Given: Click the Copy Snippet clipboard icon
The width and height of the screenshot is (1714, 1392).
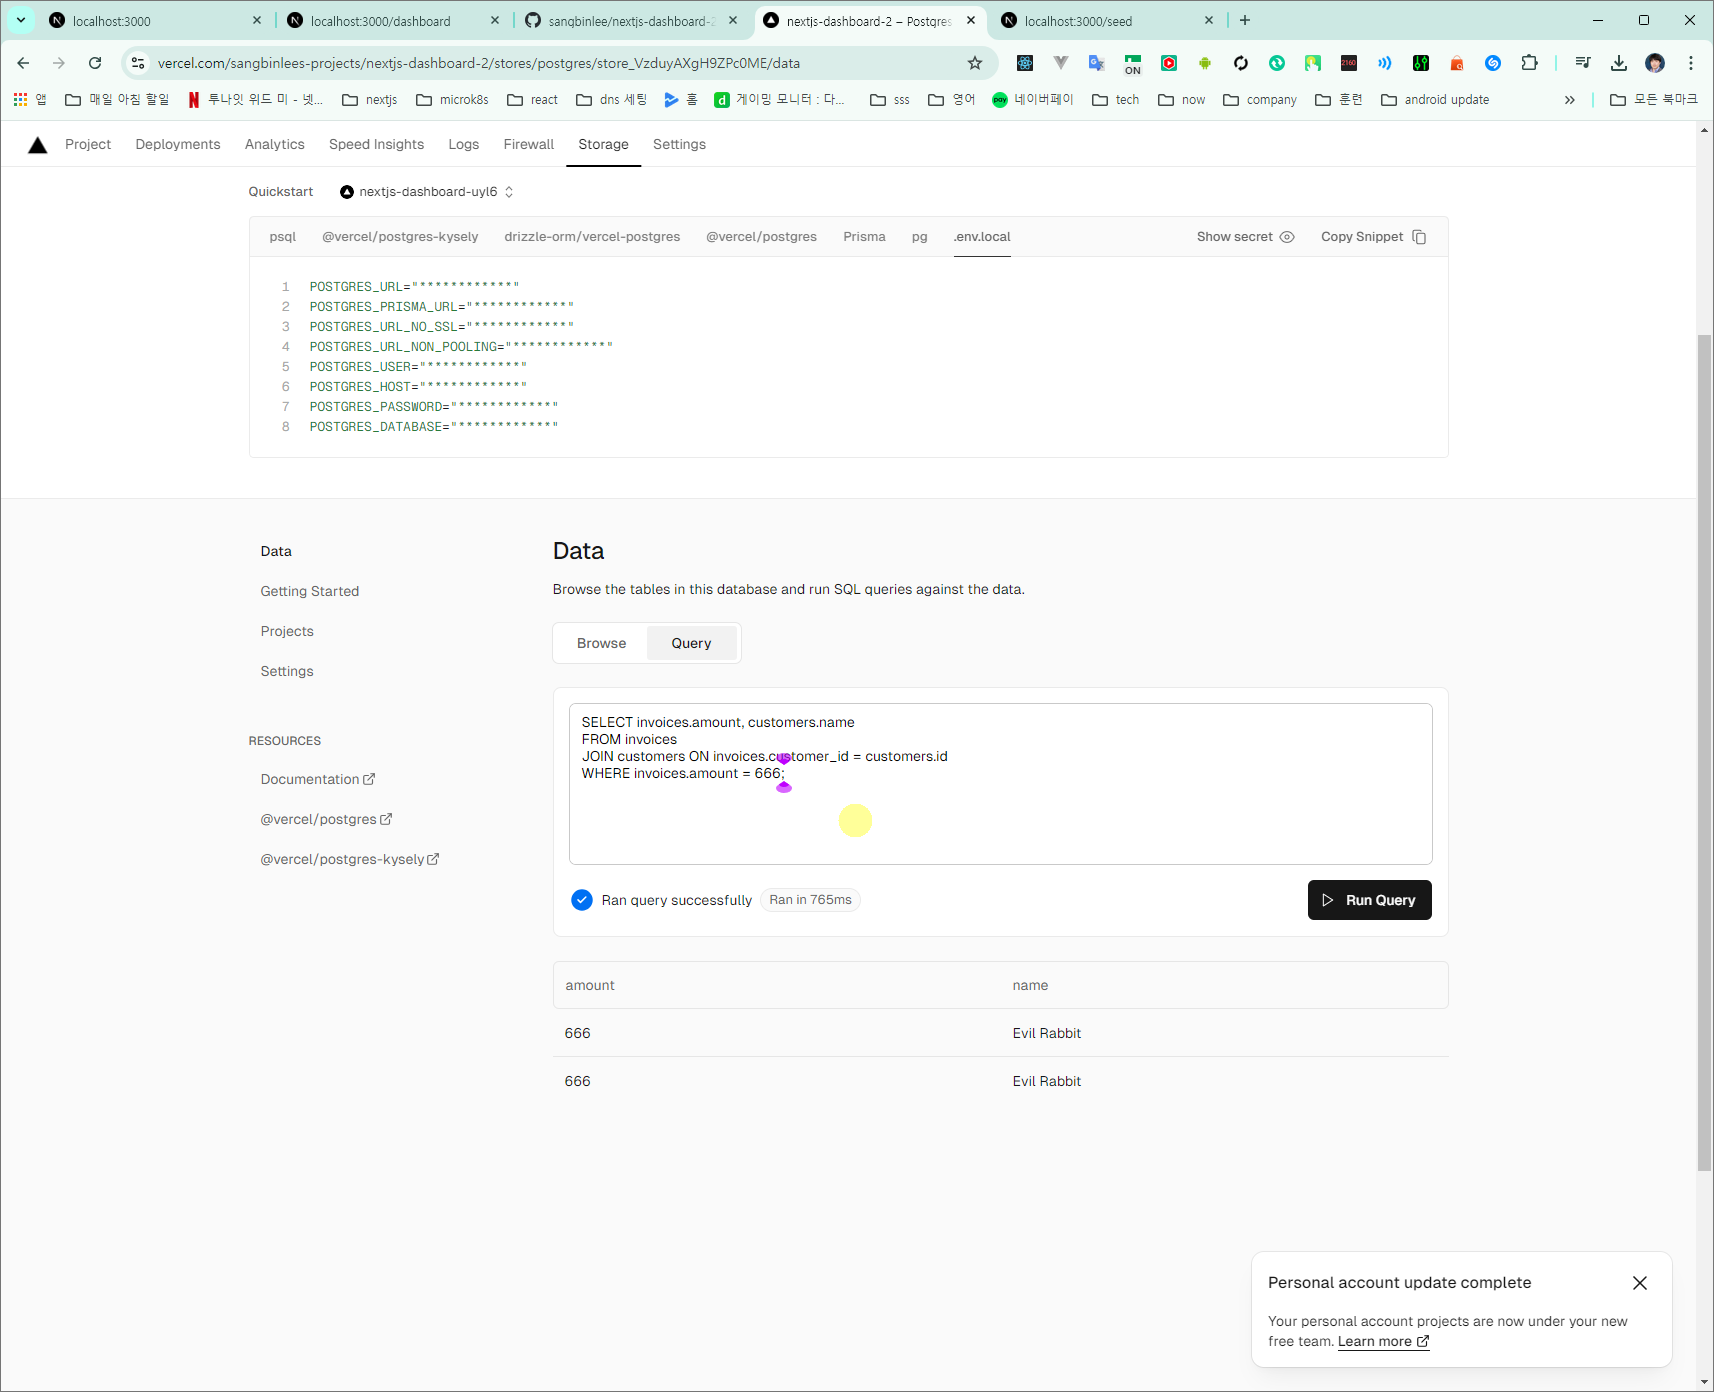Looking at the screenshot, I should [1419, 237].
